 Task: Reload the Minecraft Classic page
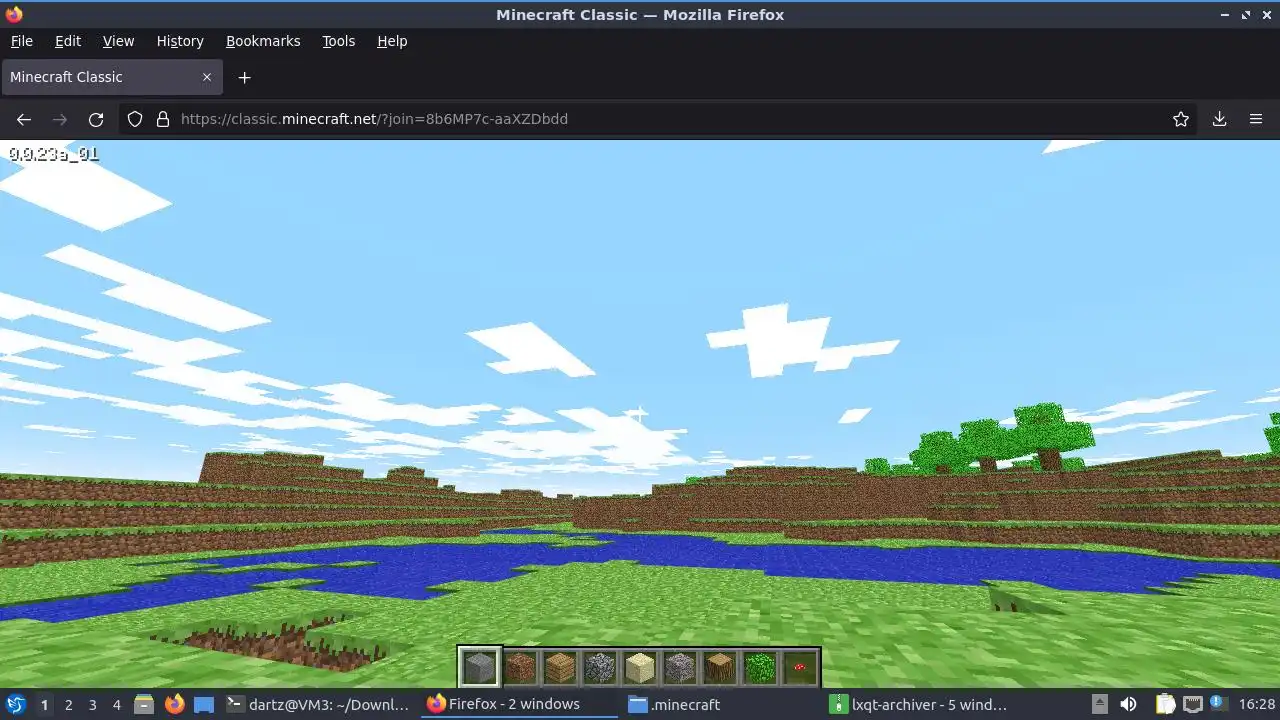[96, 119]
